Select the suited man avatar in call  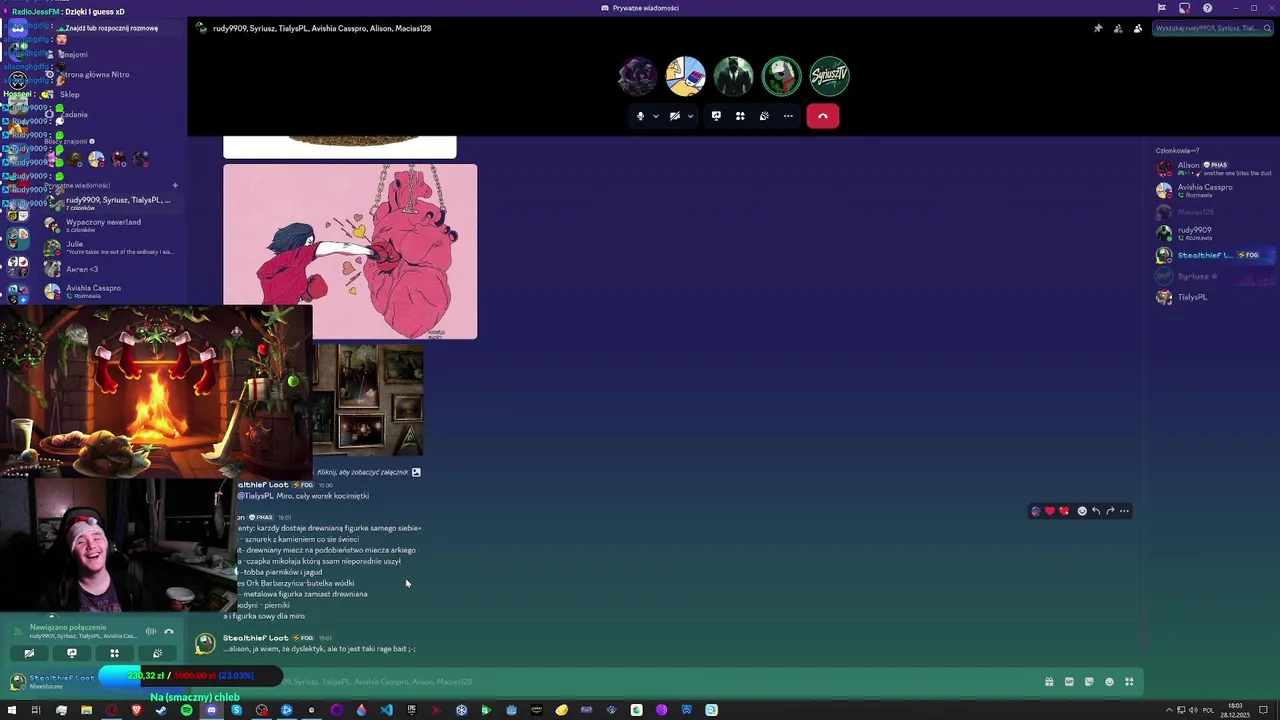[x=733, y=76]
